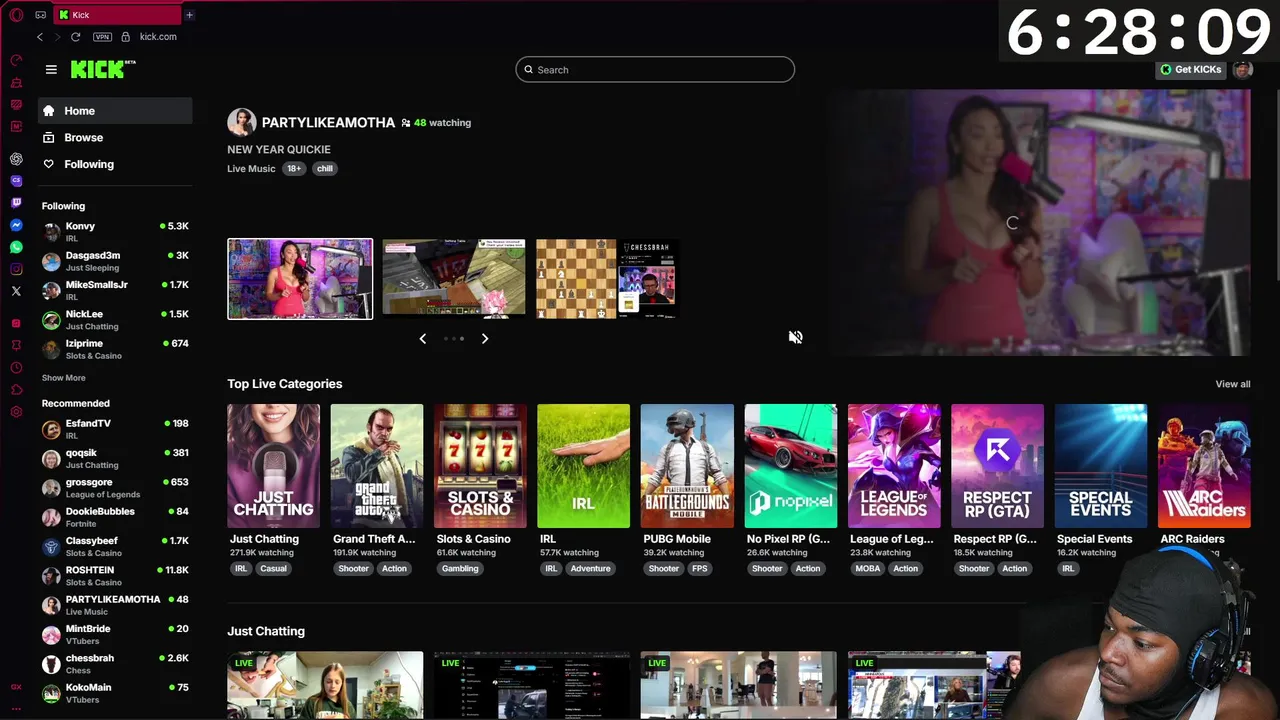Open MikeSmallsJr in Following list
This screenshot has width=1280, height=720.
(115, 290)
